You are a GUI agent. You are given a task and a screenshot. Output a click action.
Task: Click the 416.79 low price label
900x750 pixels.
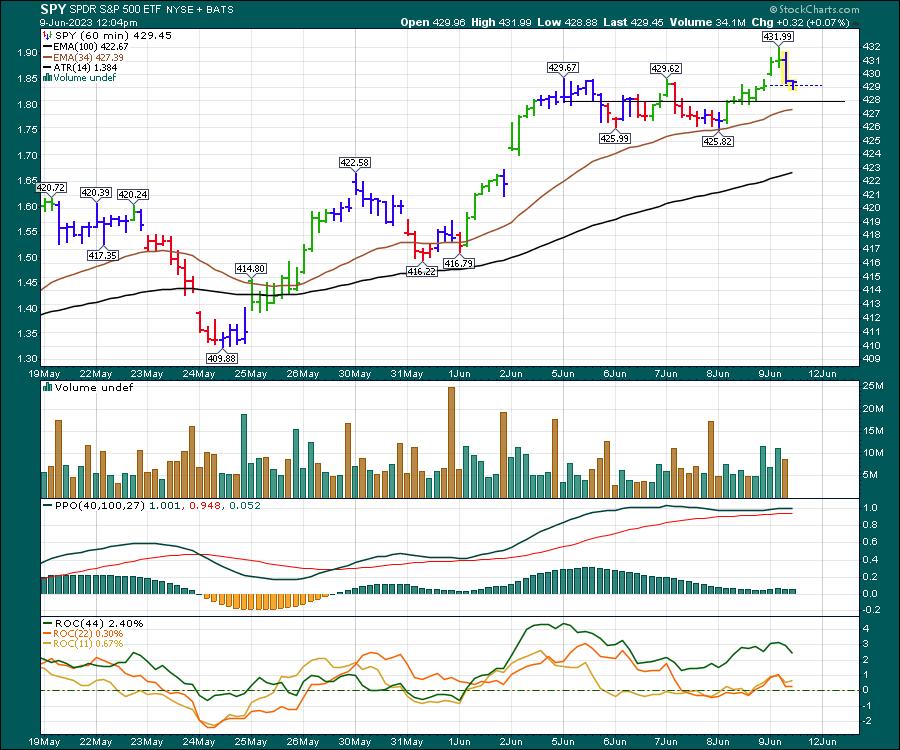point(459,263)
